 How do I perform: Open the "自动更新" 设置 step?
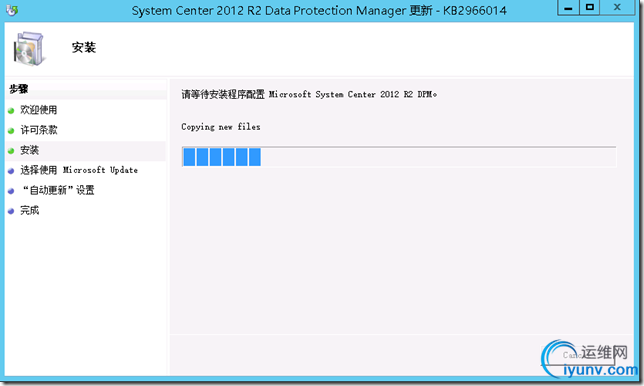pyautogui.click(x=58, y=190)
